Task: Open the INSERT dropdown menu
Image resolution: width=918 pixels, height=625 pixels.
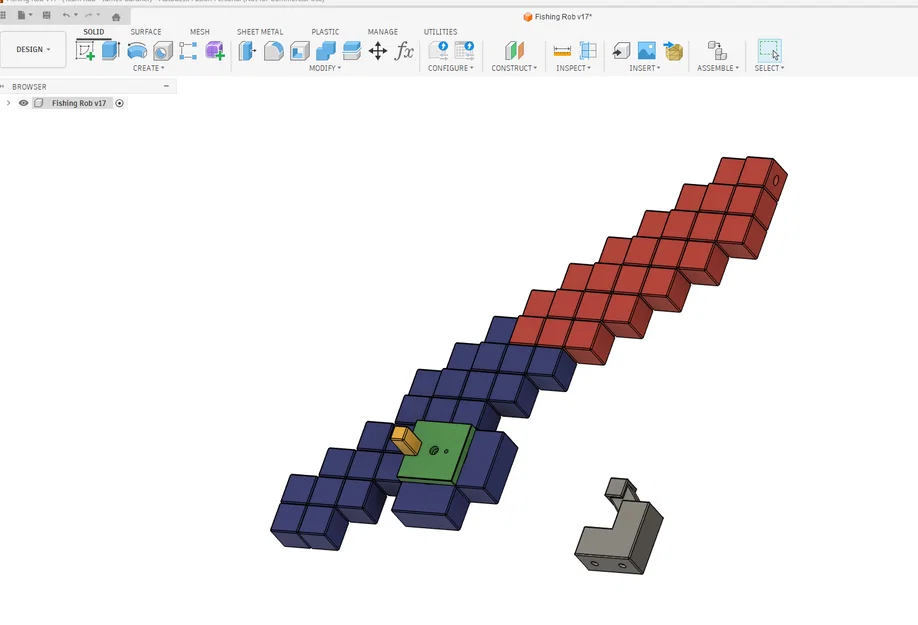Action: pyautogui.click(x=645, y=68)
